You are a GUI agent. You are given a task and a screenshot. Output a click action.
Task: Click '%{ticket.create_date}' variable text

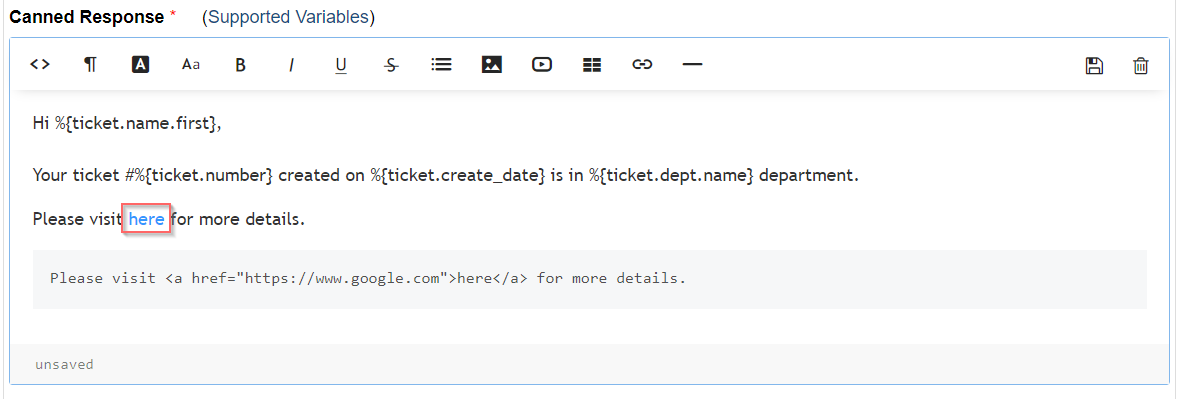pos(457,176)
